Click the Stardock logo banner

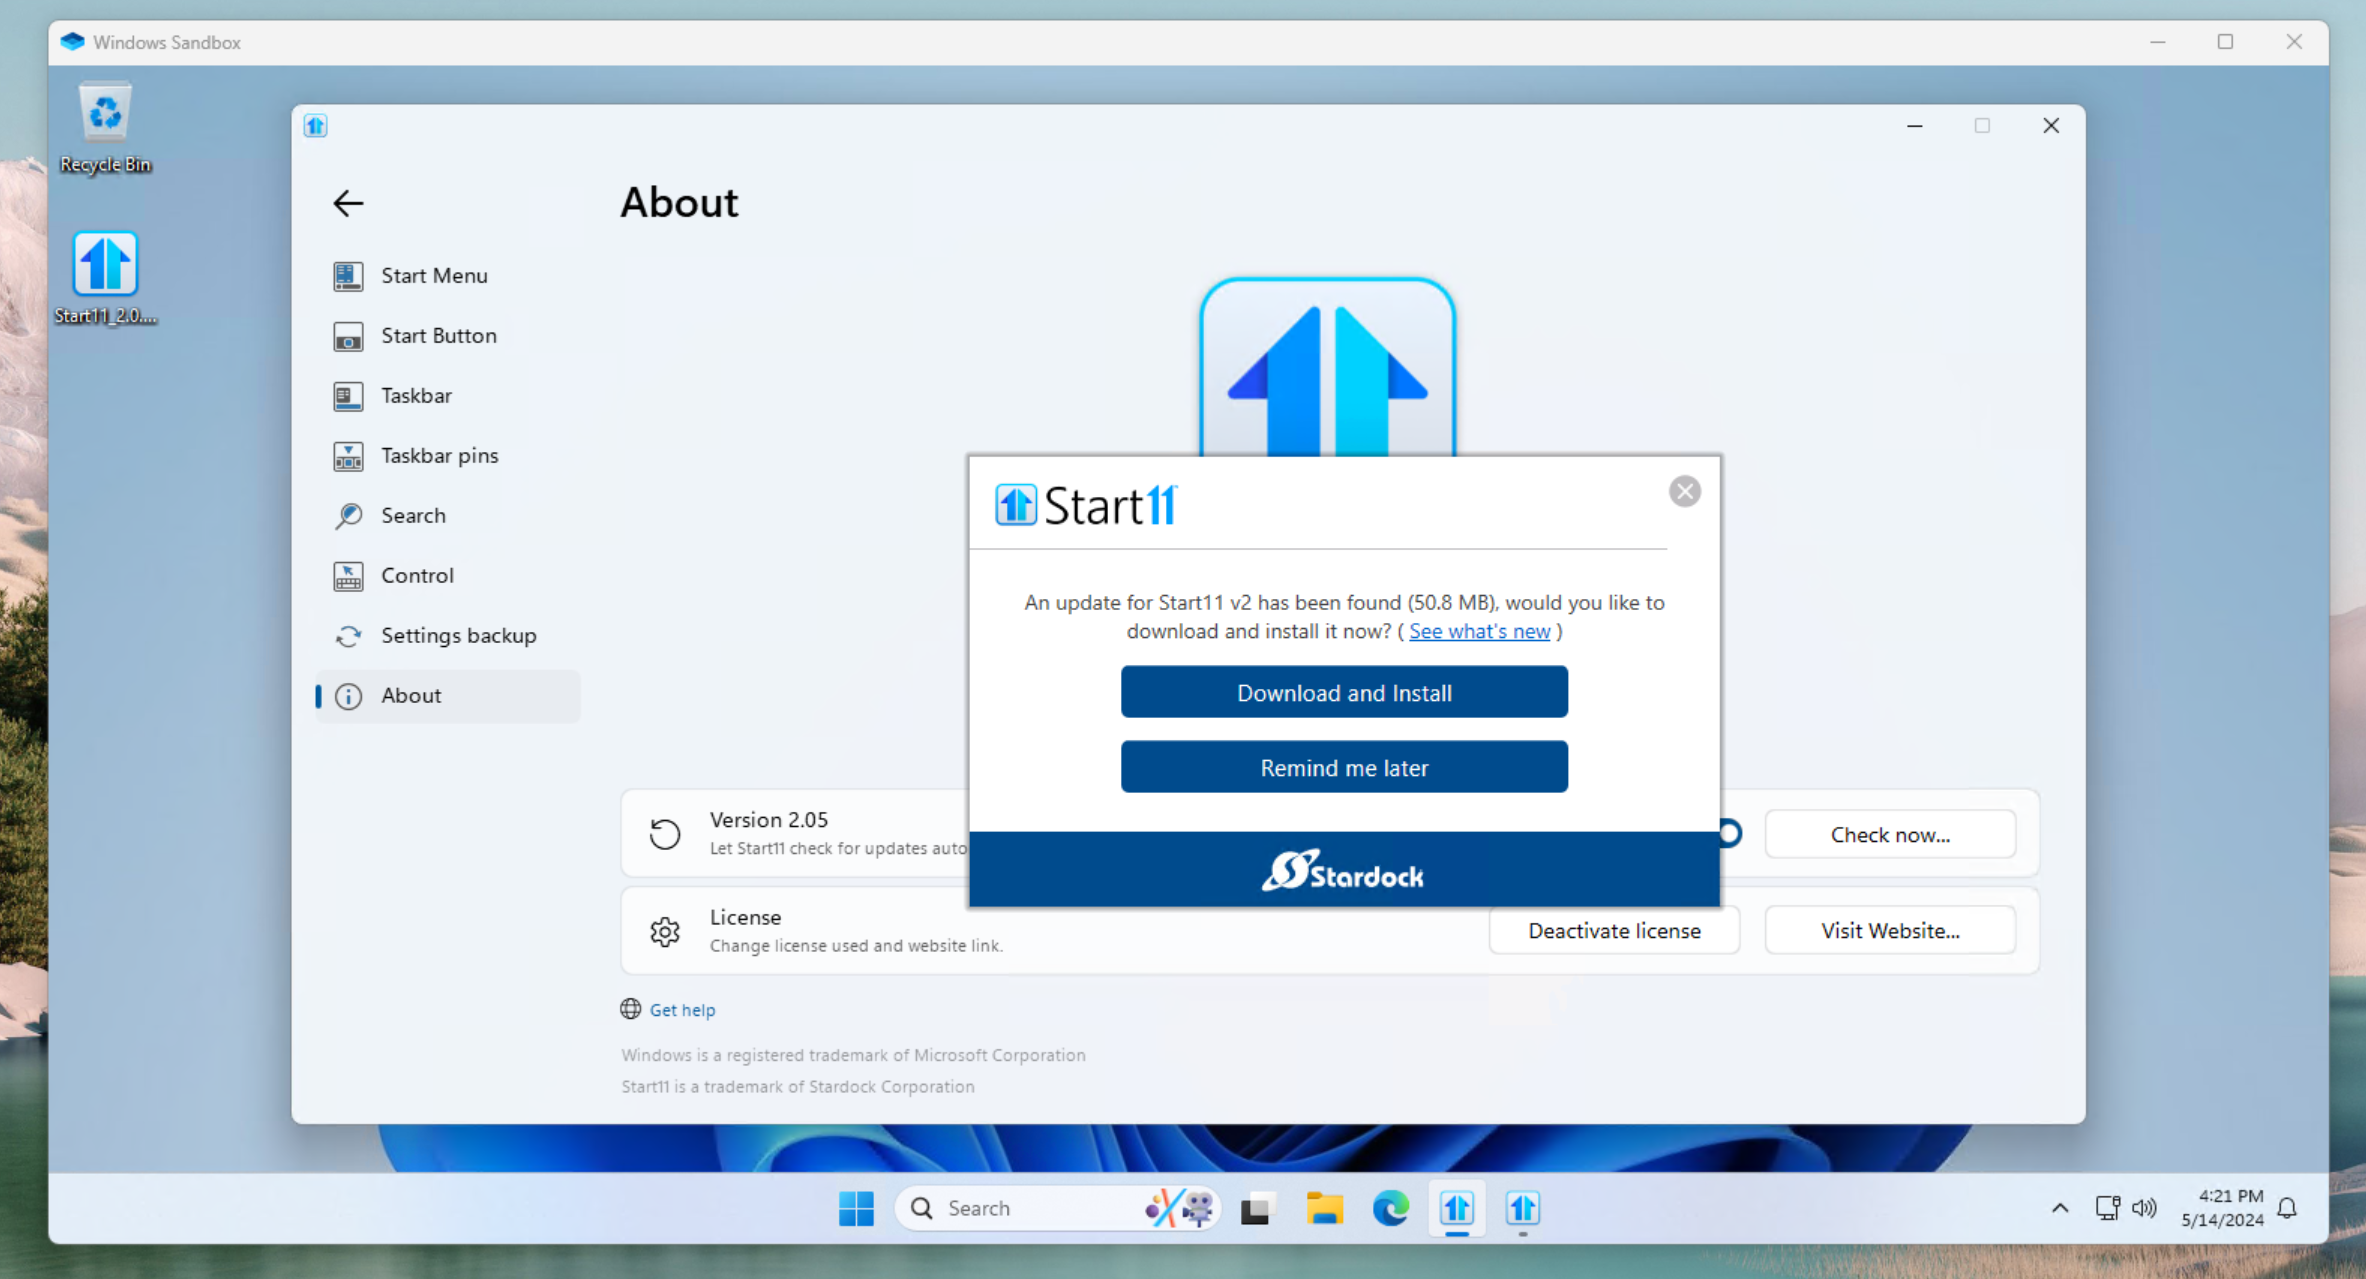1344,870
